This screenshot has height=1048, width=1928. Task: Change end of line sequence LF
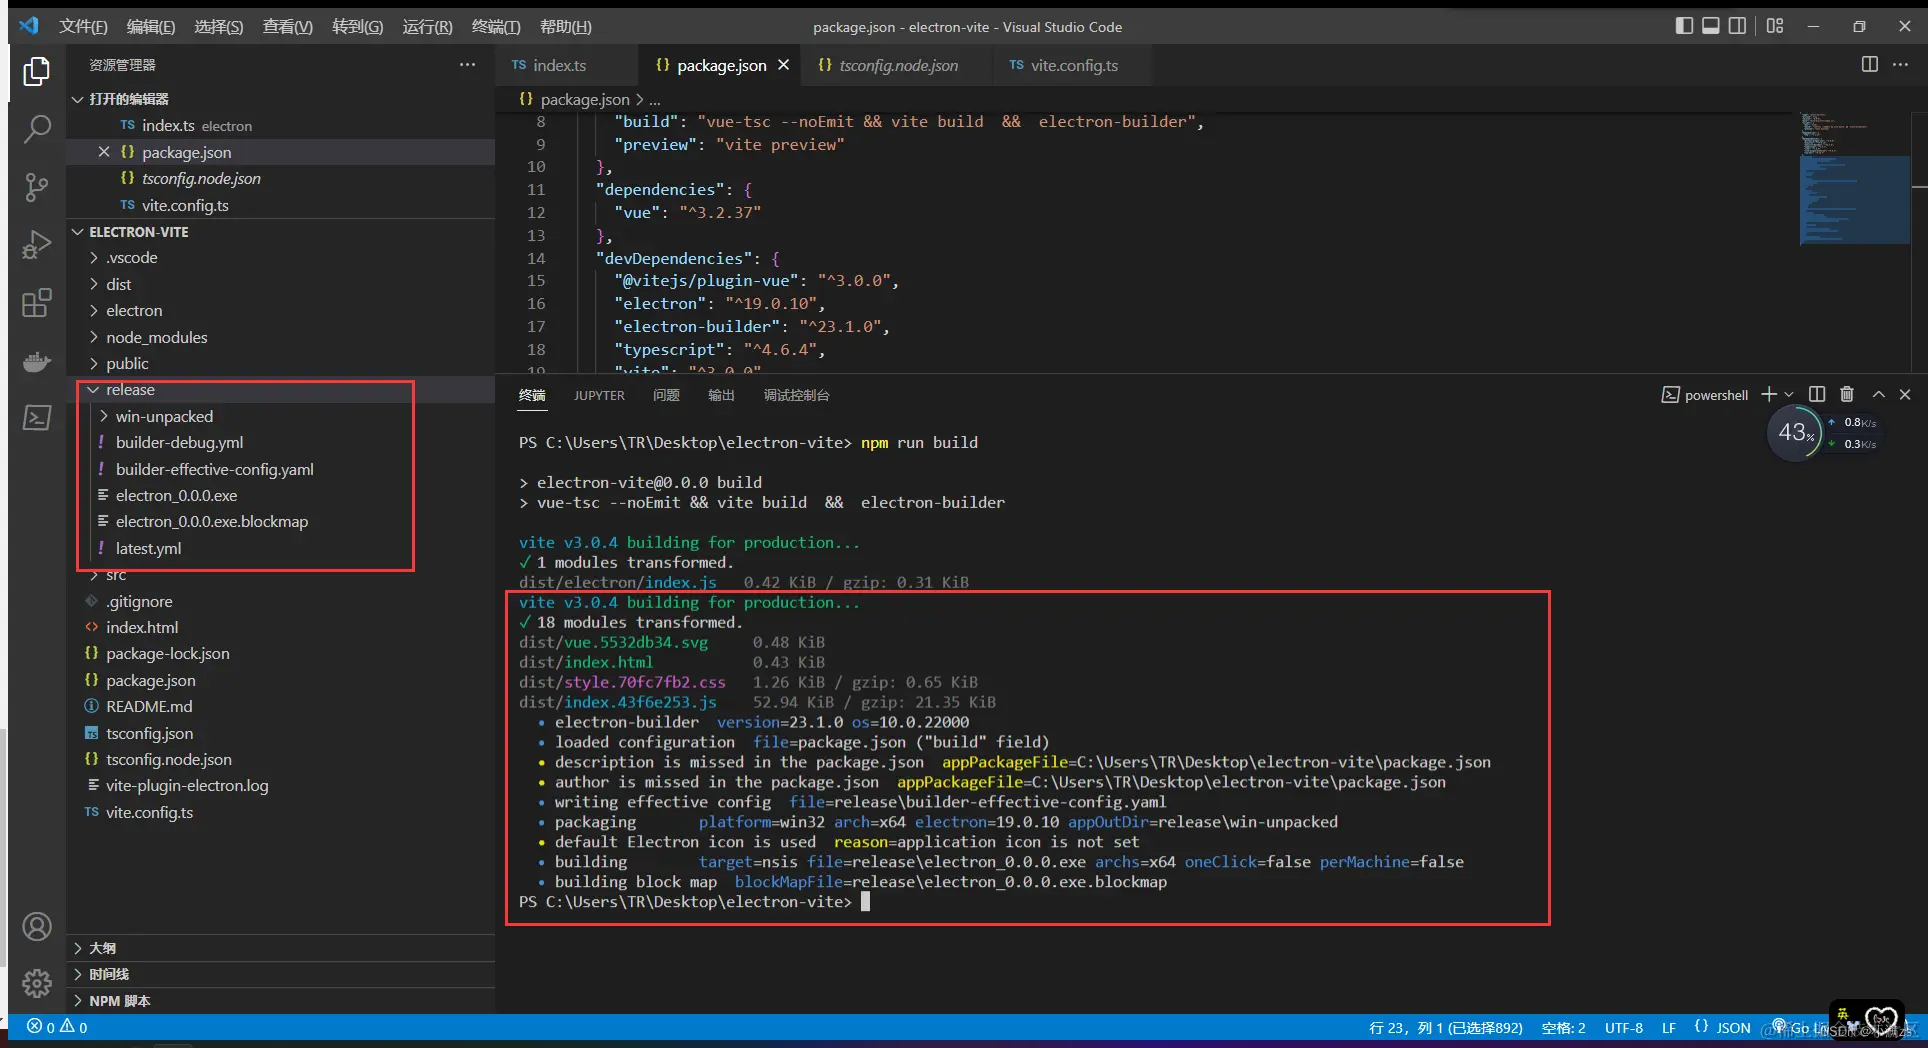(x=1669, y=1028)
